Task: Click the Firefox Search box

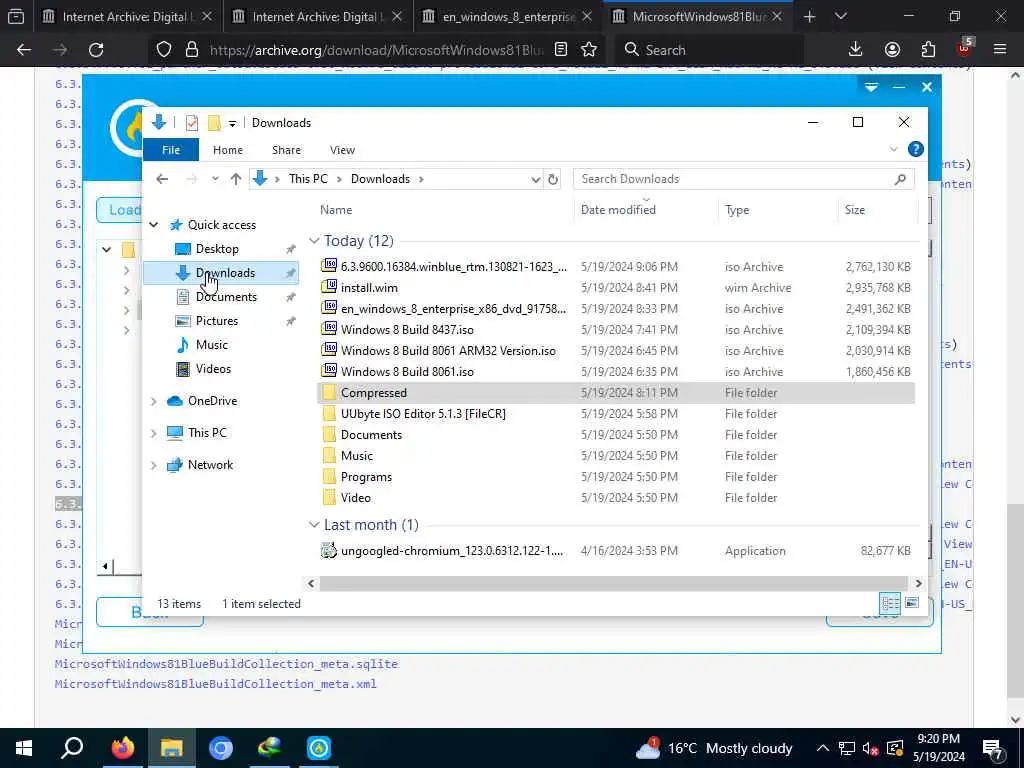Action: (x=710, y=50)
